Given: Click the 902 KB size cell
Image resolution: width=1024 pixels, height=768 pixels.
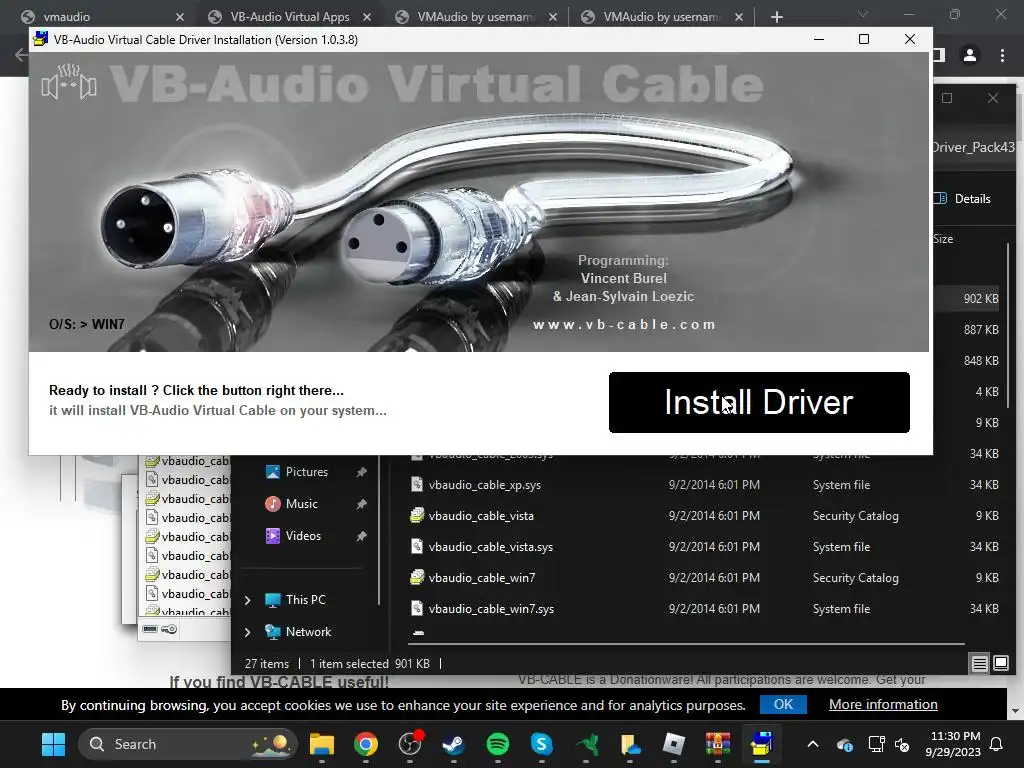Looking at the screenshot, I should (981, 298).
